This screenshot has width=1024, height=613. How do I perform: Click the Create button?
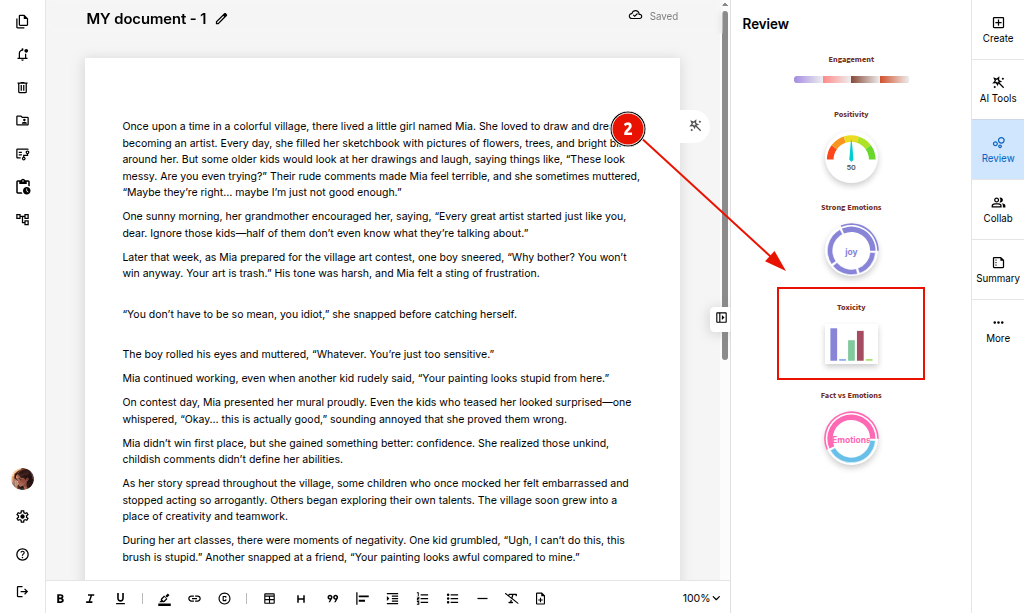(x=997, y=29)
